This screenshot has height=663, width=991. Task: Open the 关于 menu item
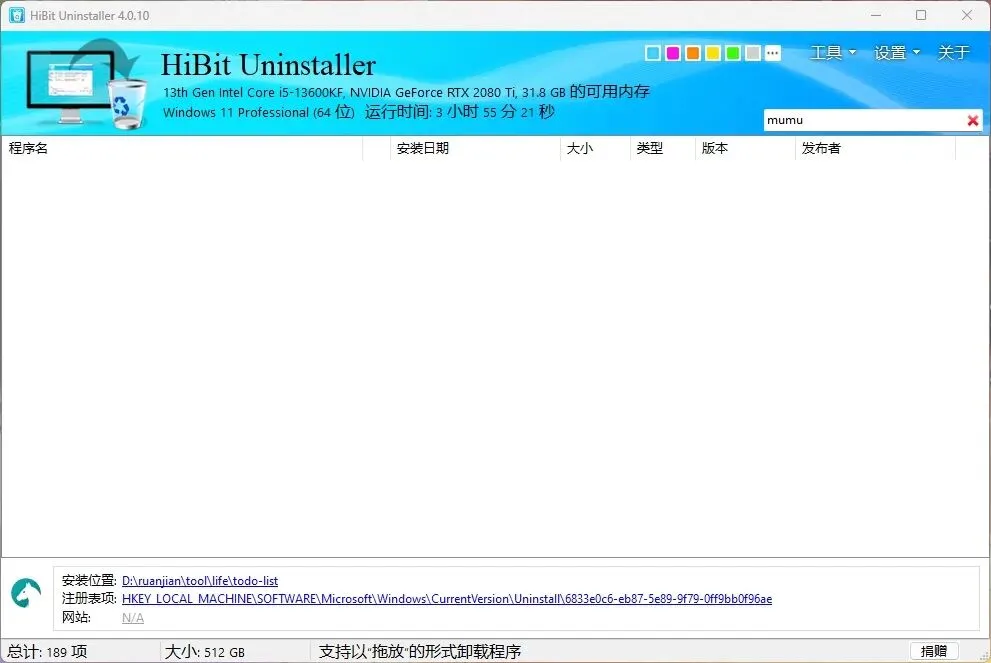click(x=953, y=52)
